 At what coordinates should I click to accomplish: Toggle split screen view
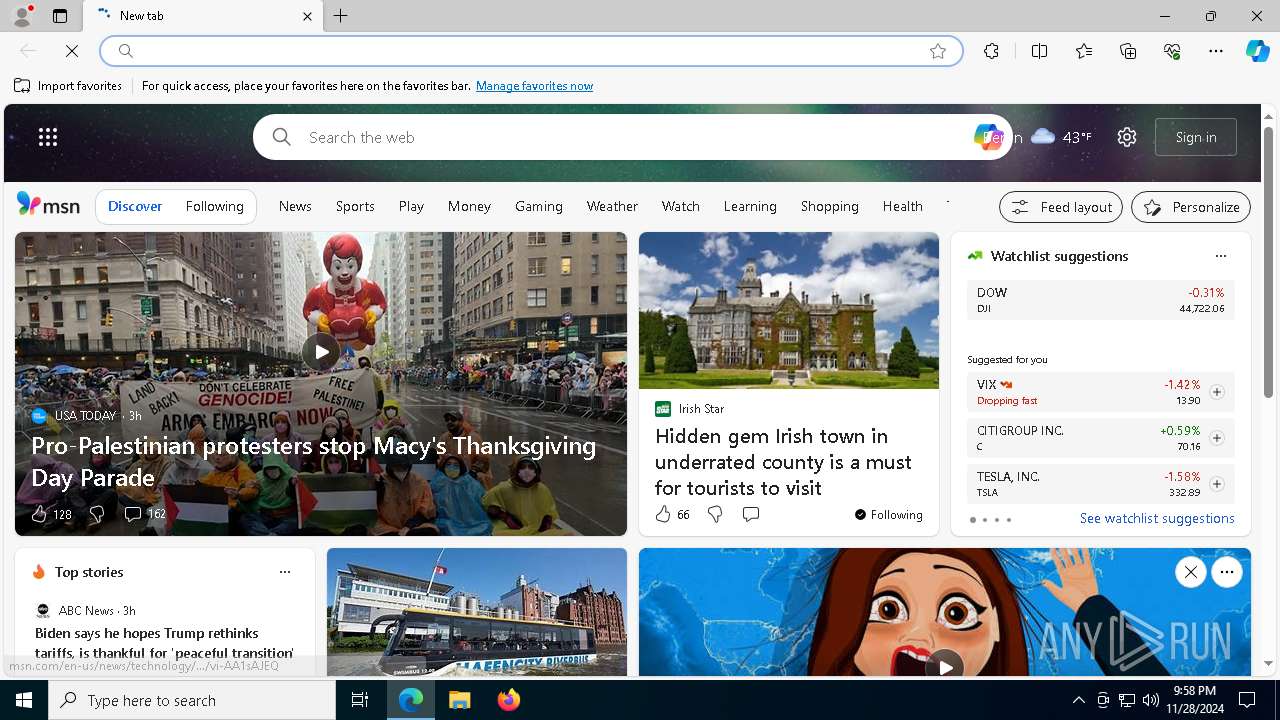(1039, 51)
